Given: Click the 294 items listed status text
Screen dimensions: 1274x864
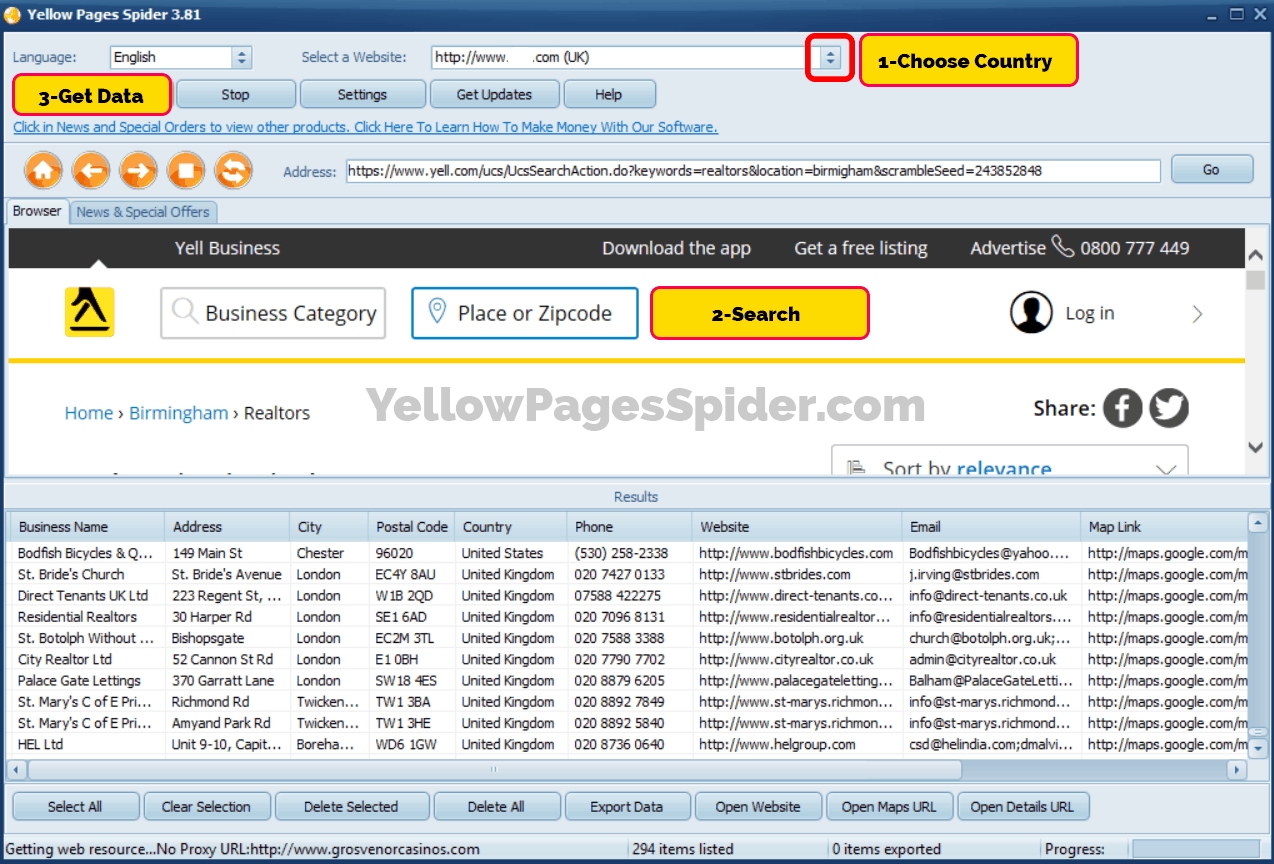Looking at the screenshot, I should coord(683,849).
